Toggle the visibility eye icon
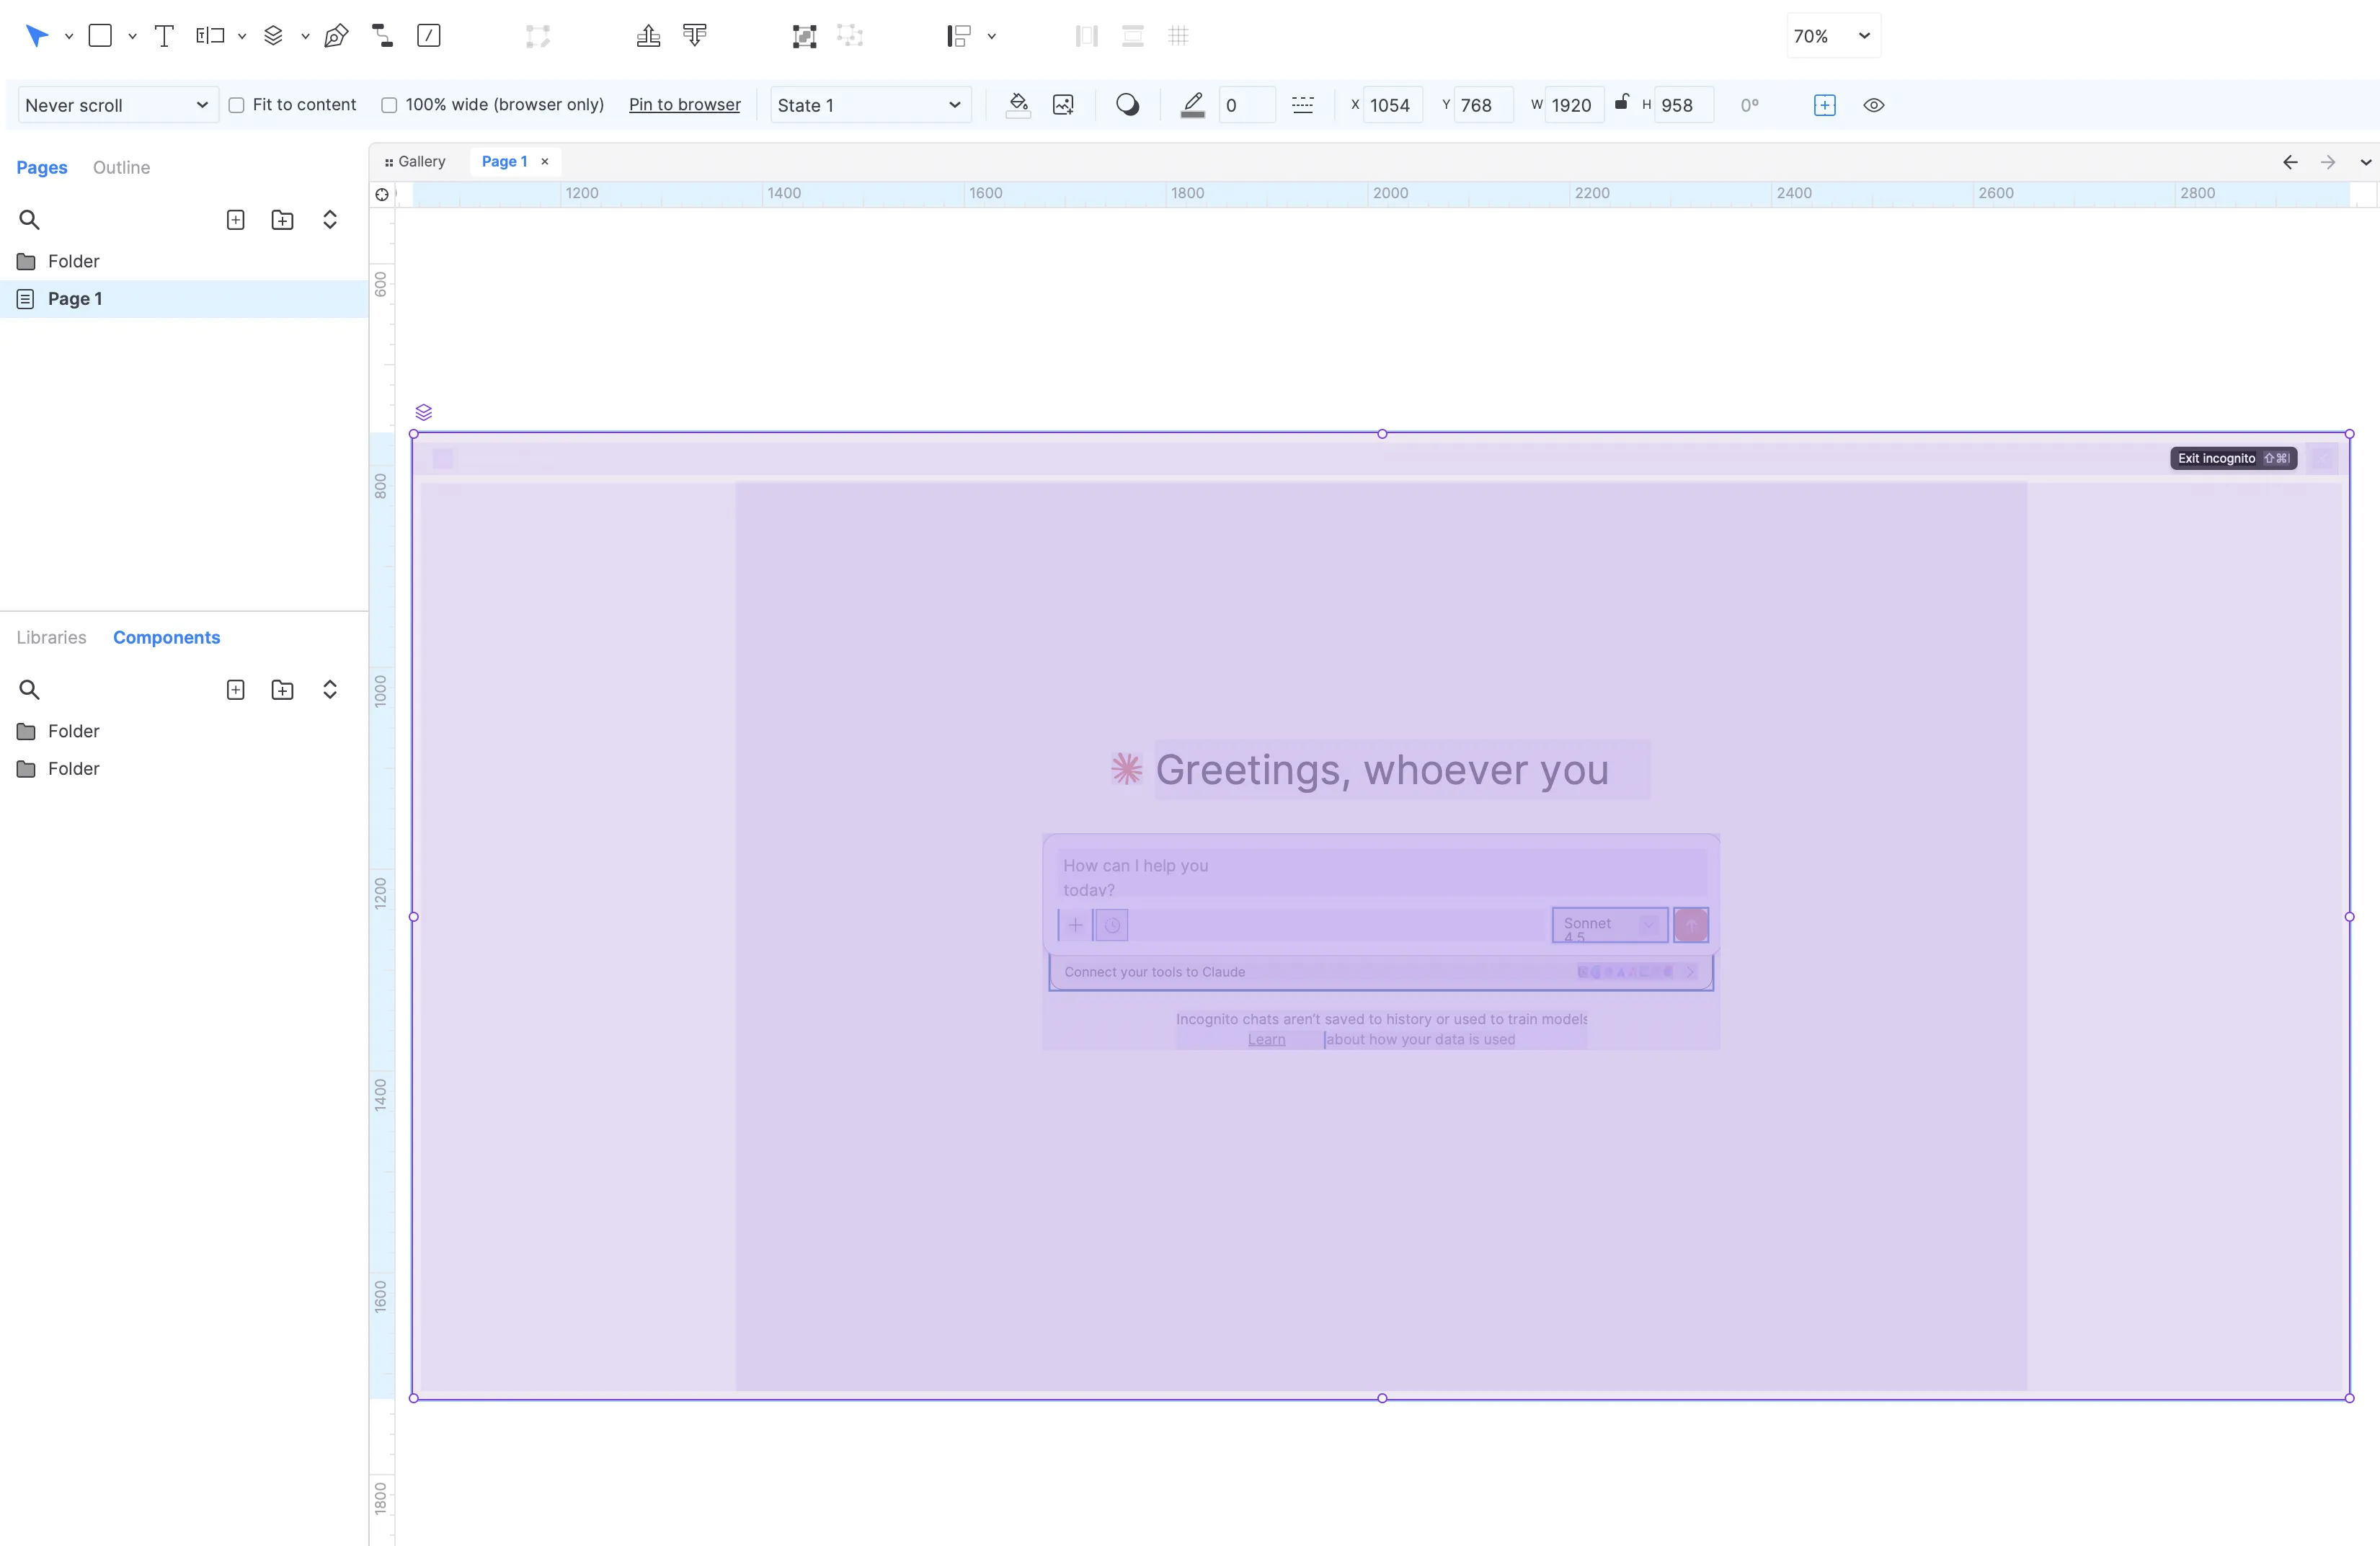Image resolution: width=2380 pixels, height=1546 pixels. pos(1874,105)
